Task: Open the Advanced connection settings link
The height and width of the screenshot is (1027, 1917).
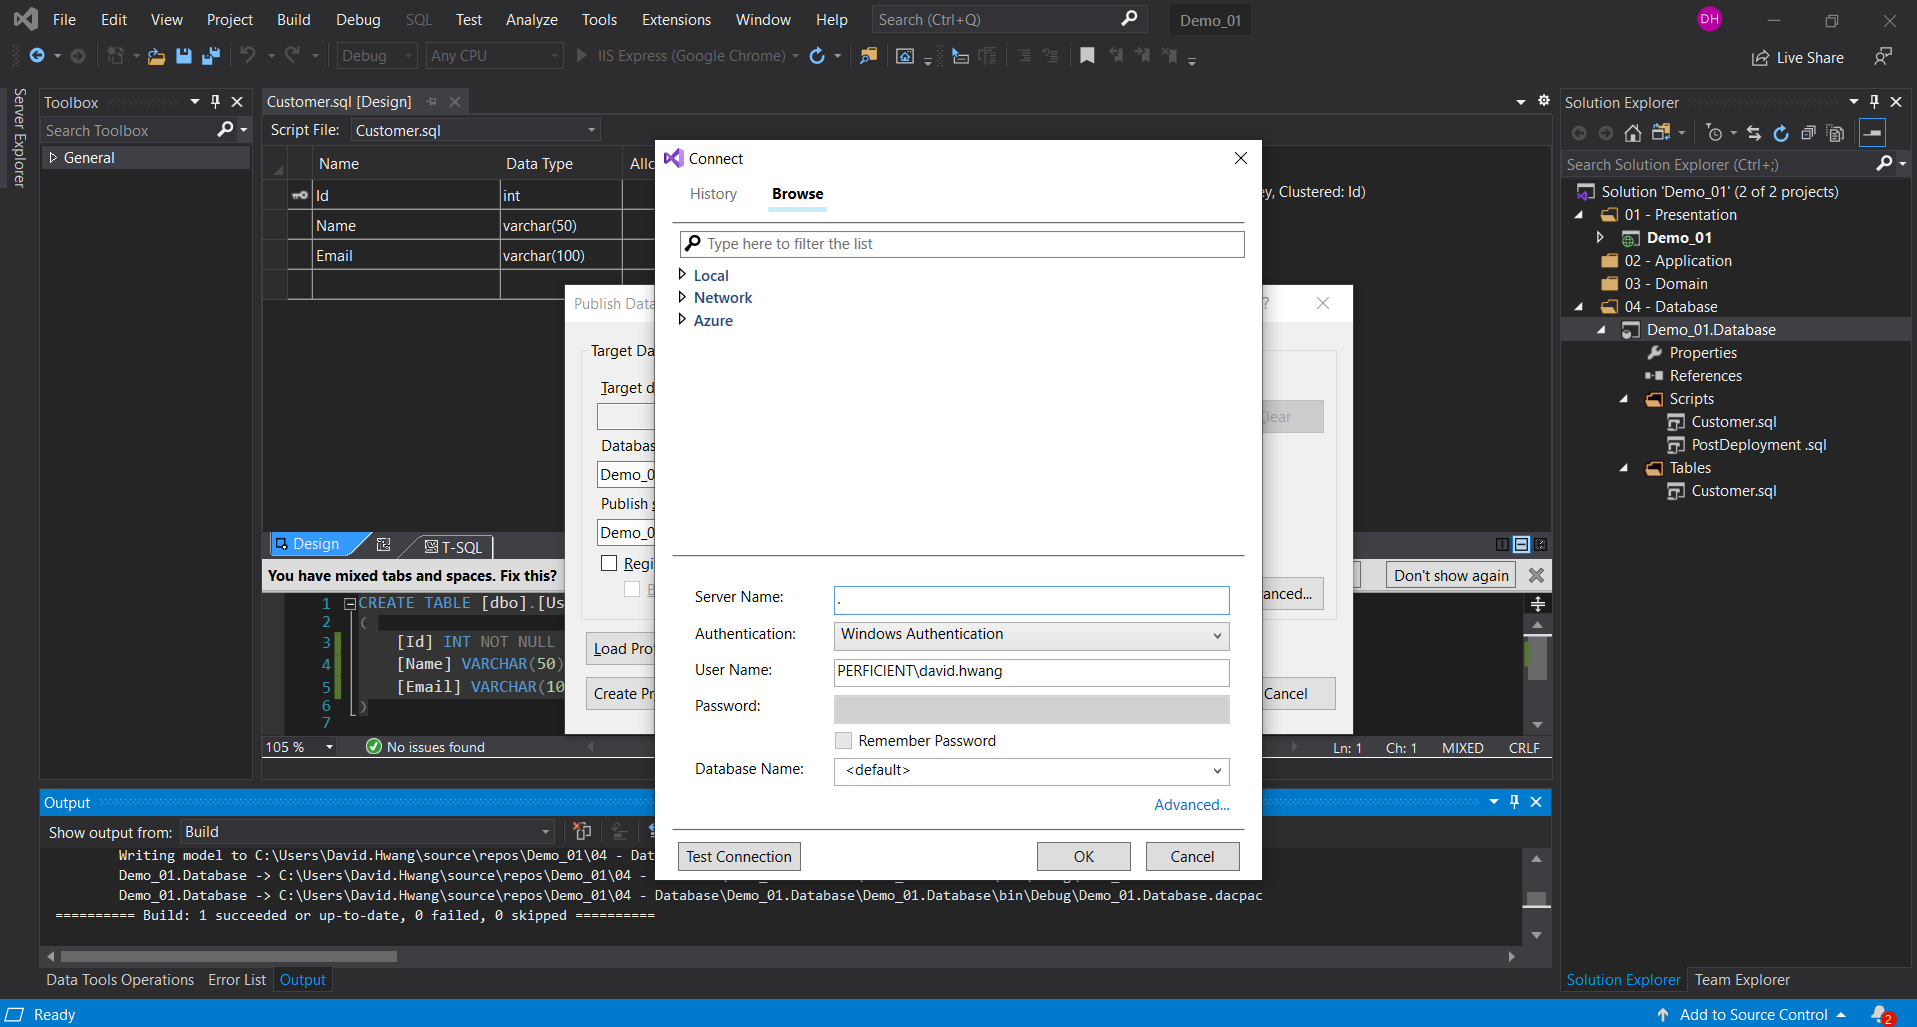Action: pyautogui.click(x=1190, y=804)
